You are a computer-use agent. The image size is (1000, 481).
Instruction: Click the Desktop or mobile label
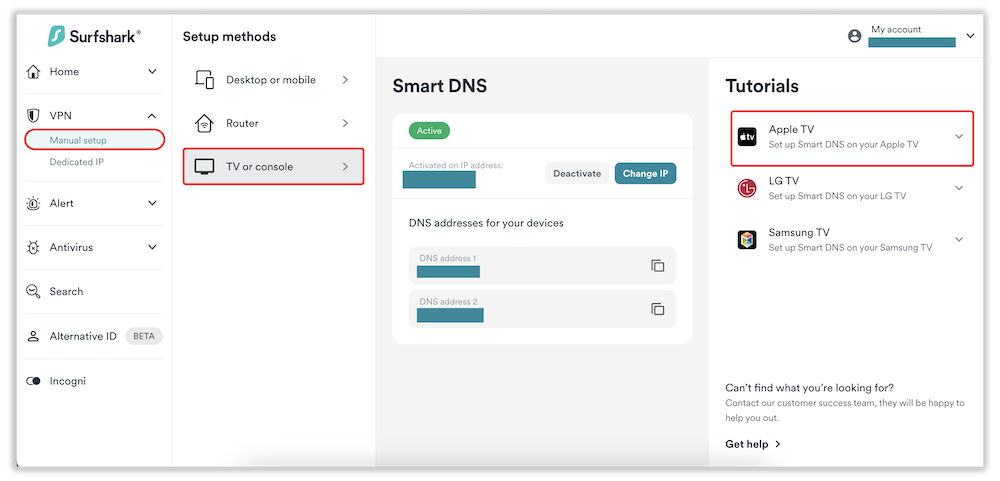[x=271, y=80]
